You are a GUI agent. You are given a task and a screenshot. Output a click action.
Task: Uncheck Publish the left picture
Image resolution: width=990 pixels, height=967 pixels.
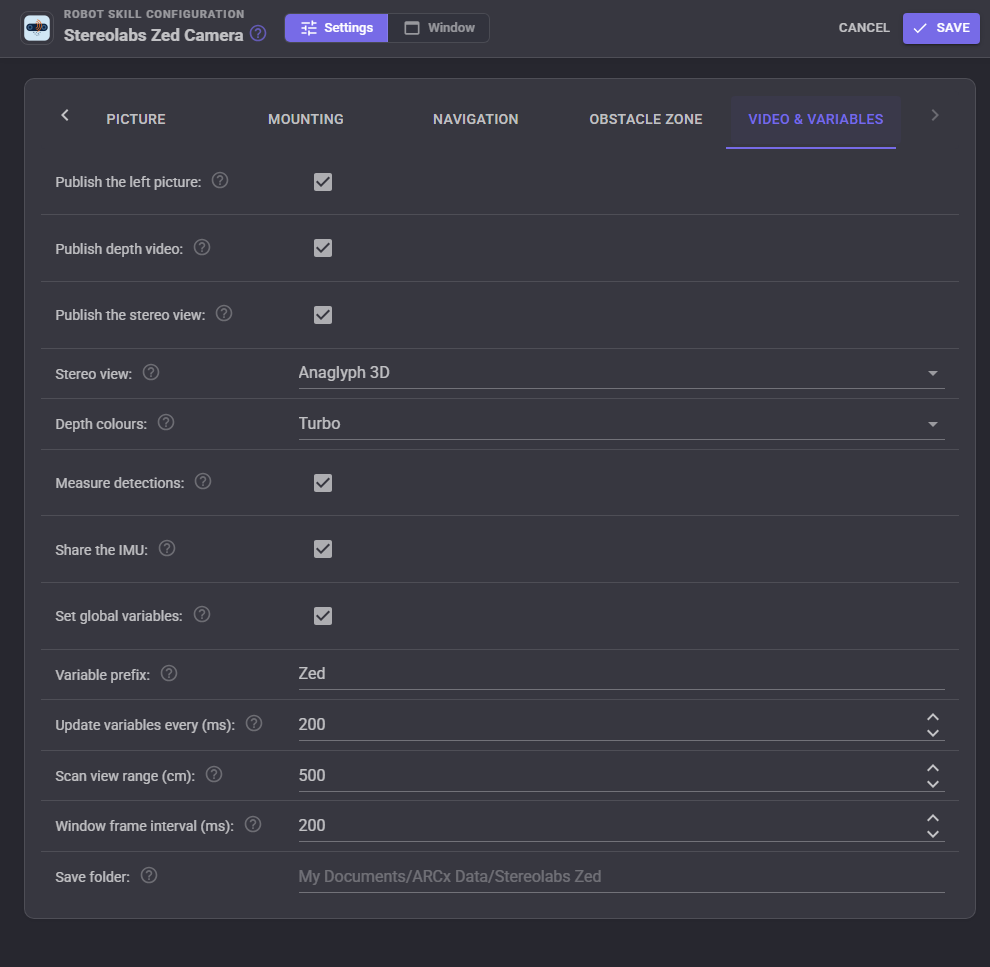pos(323,182)
